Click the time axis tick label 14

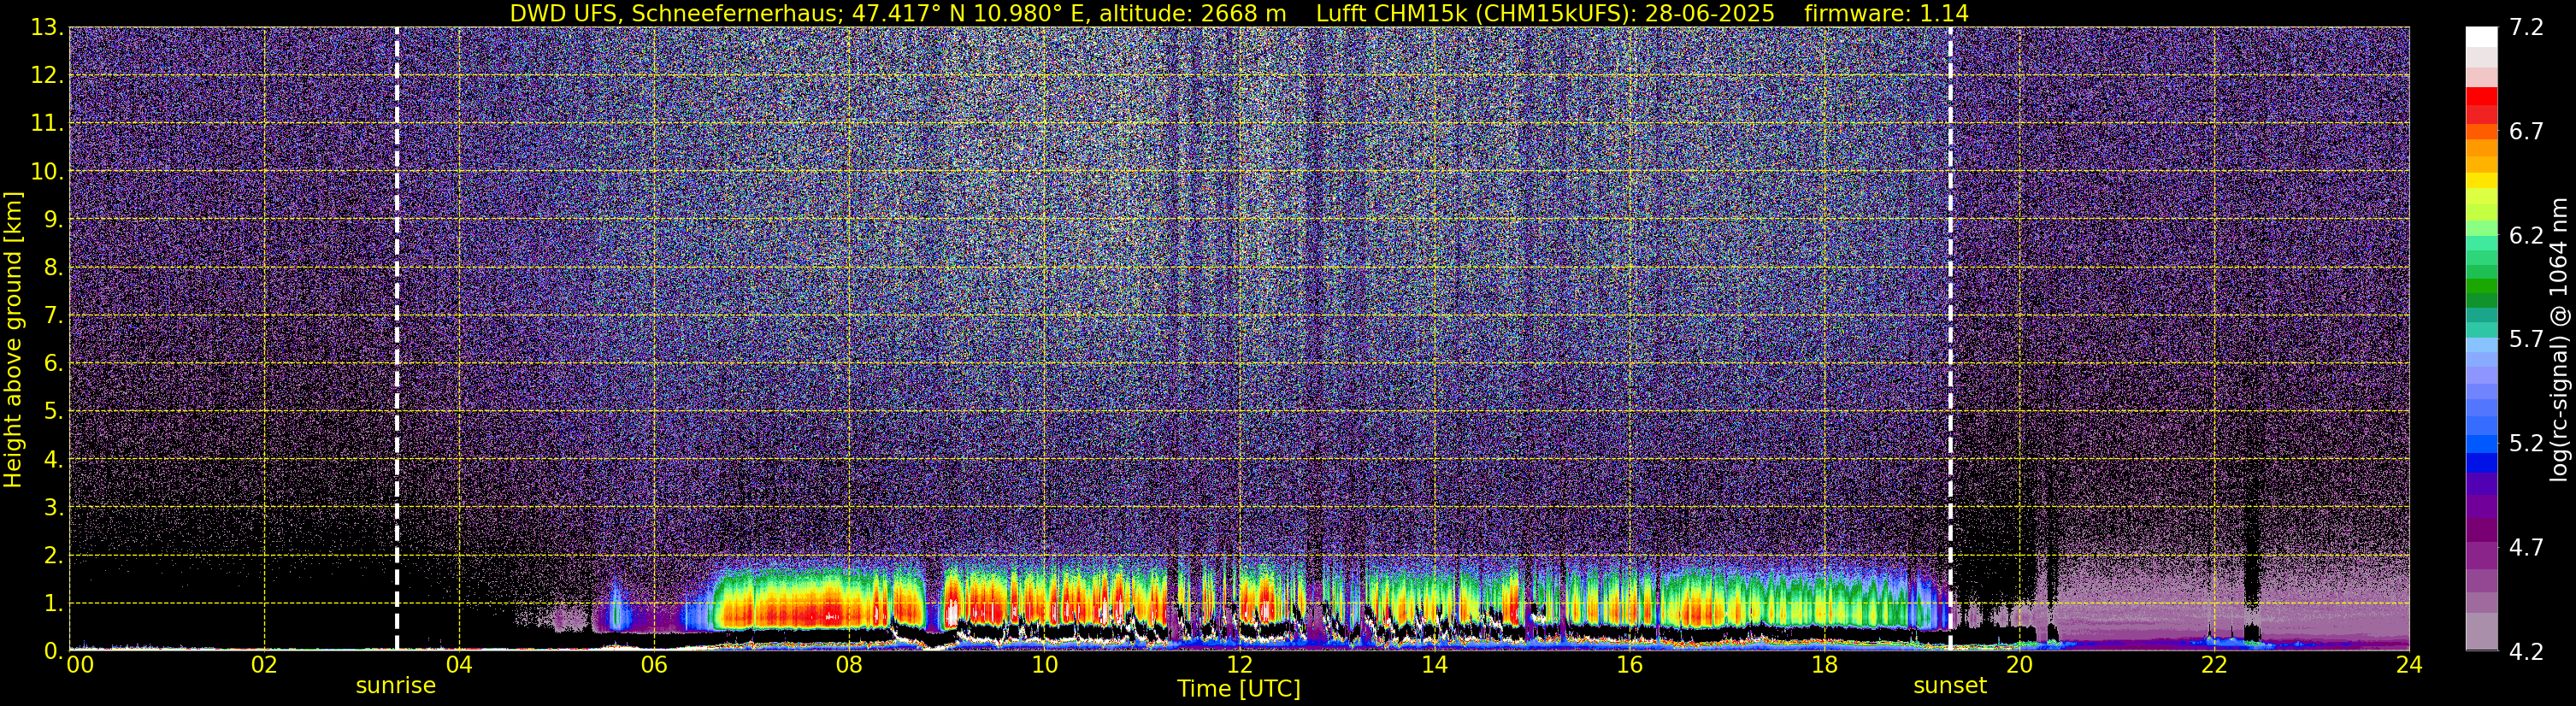pos(1434,665)
